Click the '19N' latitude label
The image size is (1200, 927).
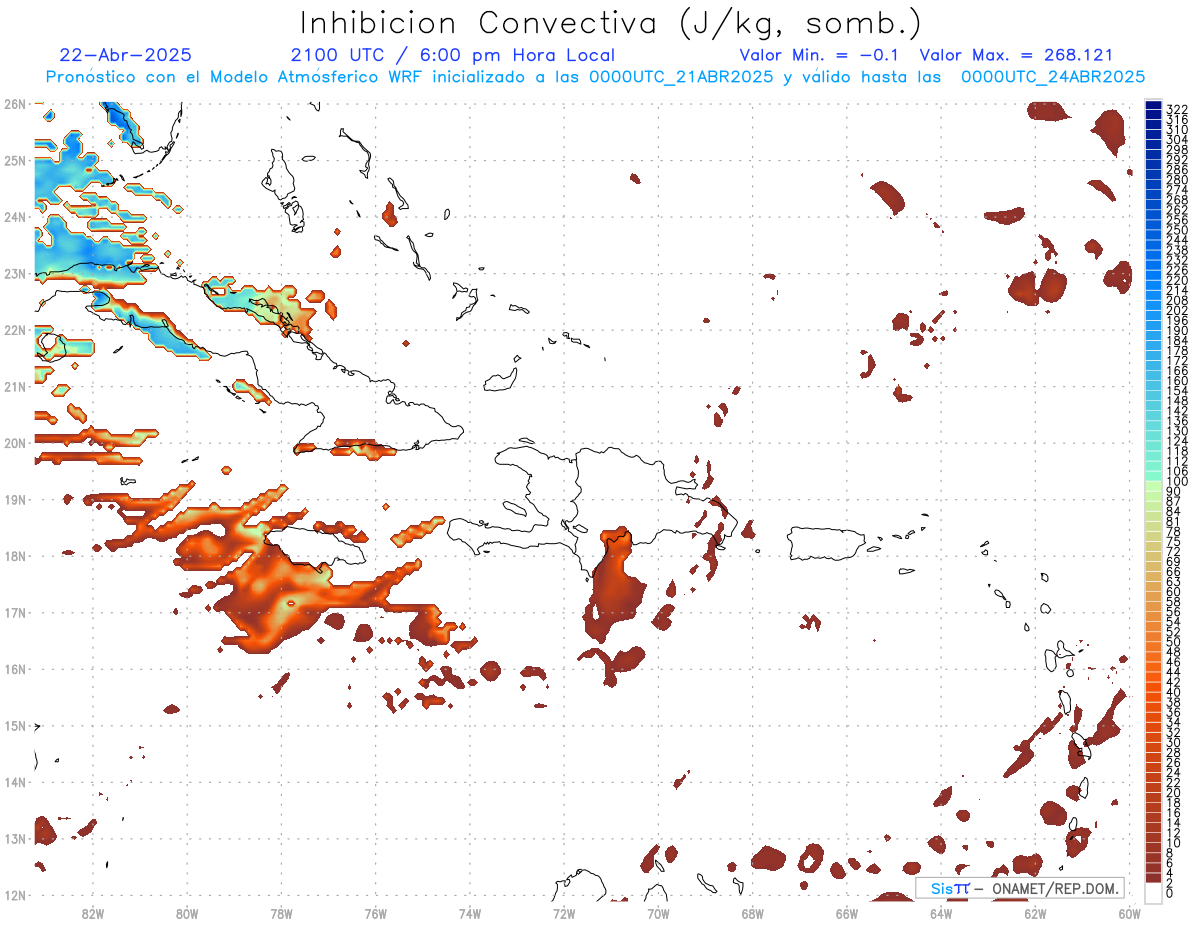(14, 499)
